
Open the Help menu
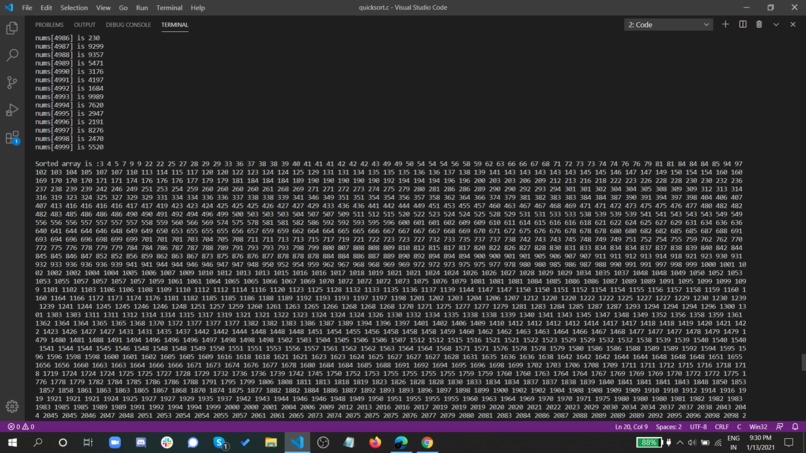(x=197, y=8)
